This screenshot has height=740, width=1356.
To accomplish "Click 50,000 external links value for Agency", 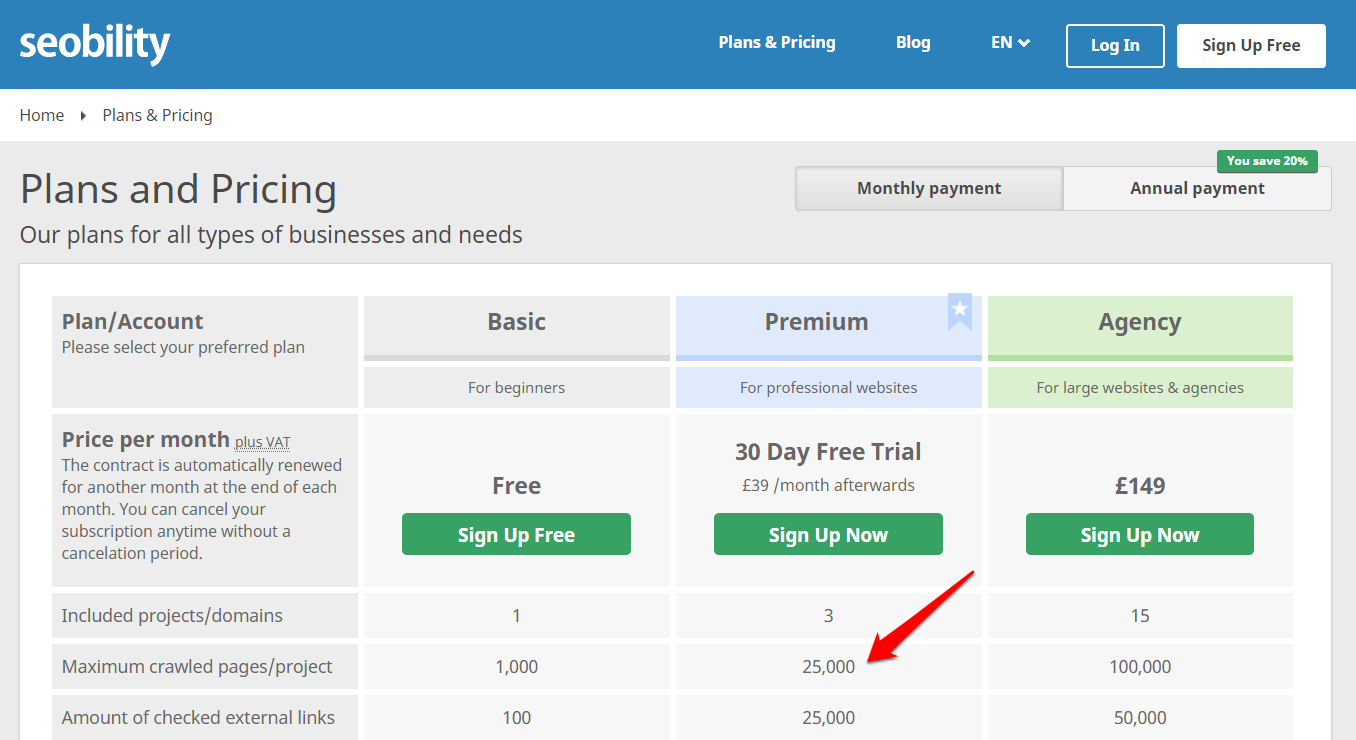I will (x=1140, y=718).
